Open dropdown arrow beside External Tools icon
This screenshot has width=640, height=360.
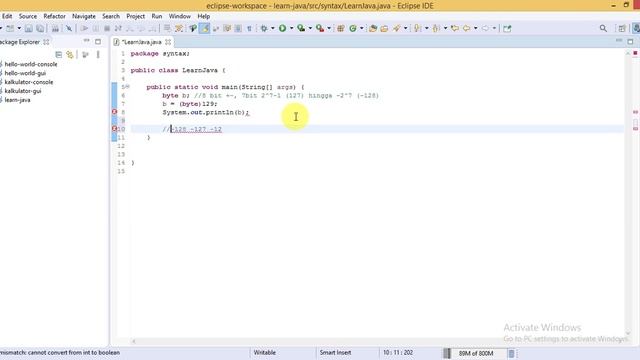(329, 28)
